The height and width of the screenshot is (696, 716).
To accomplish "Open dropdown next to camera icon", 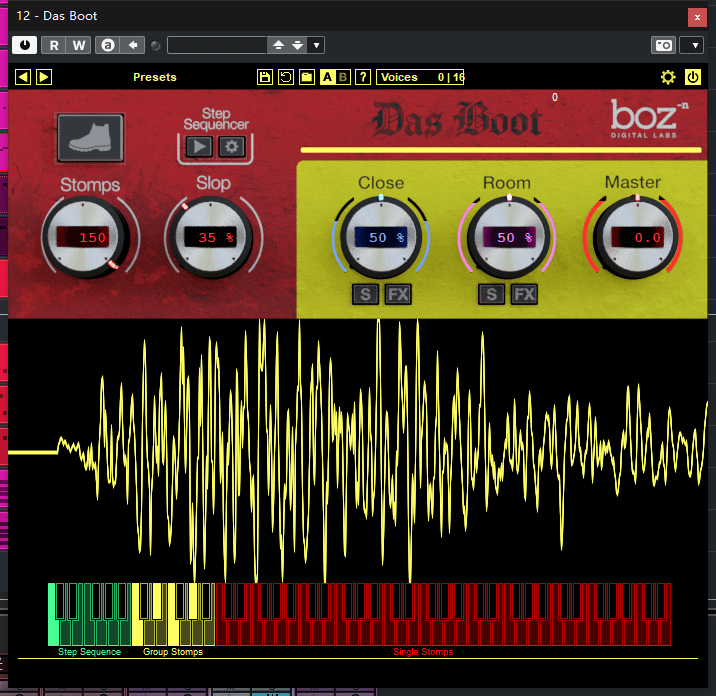I will point(691,45).
